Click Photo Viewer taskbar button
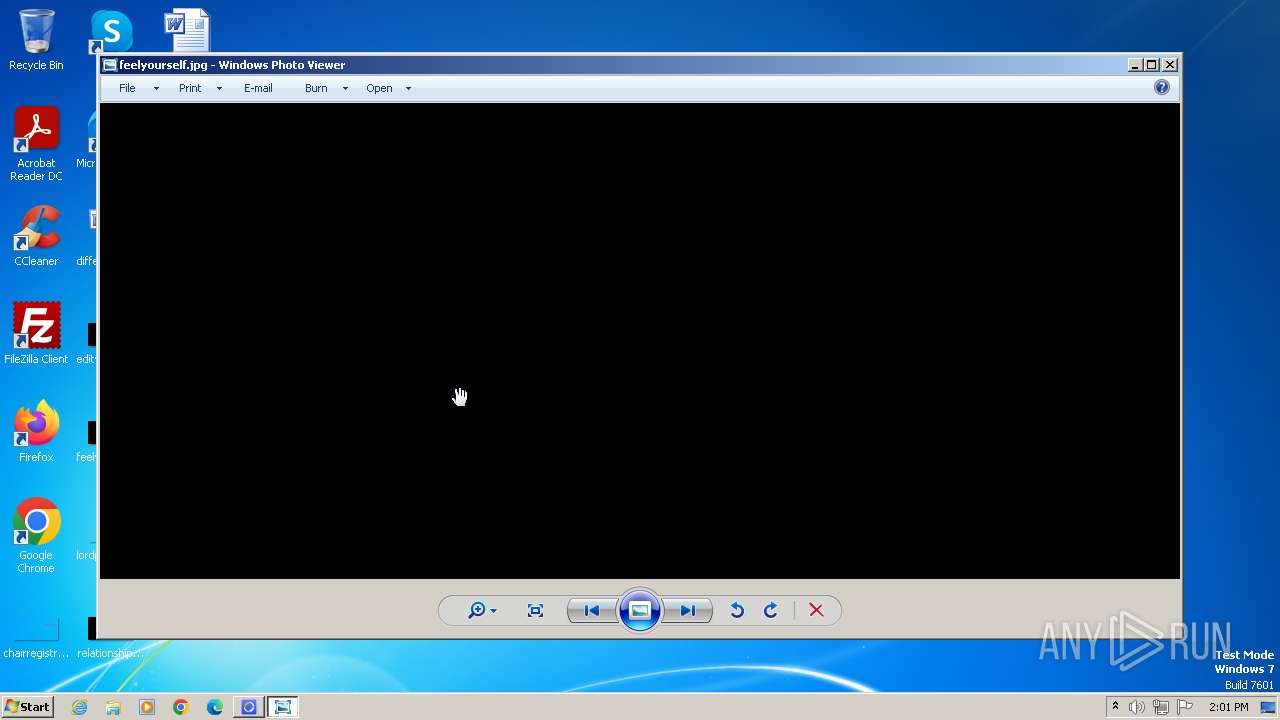This screenshot has height=720, width=1280. click(283, 707)
